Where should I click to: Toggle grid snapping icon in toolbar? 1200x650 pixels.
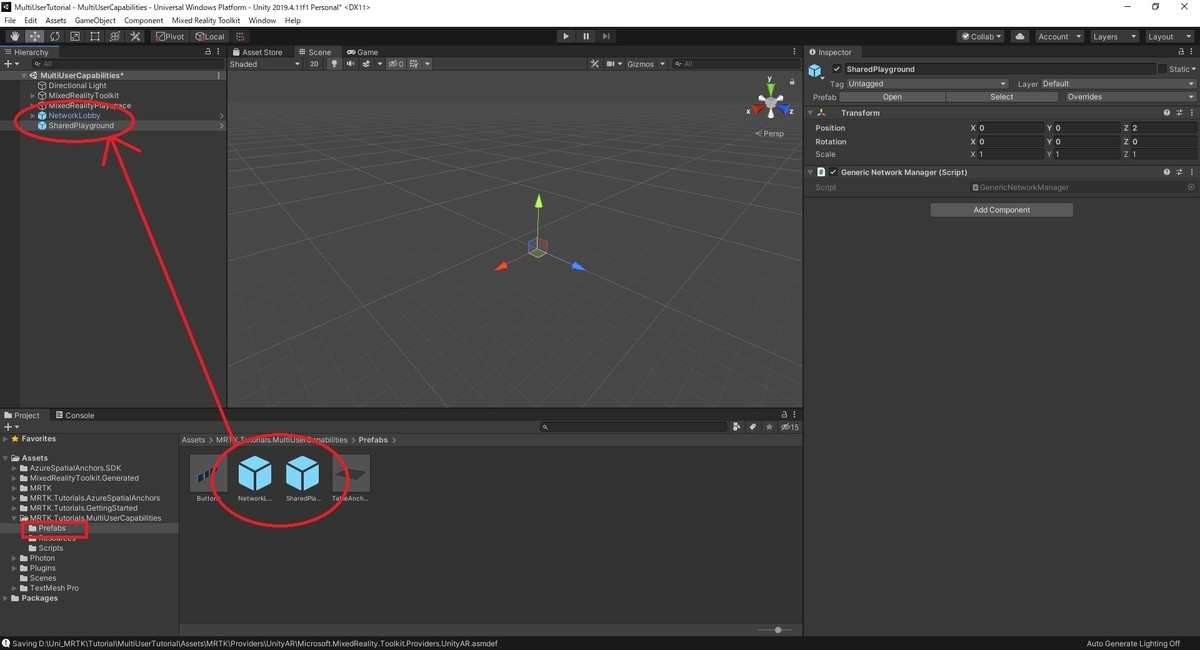click(240, 36)
